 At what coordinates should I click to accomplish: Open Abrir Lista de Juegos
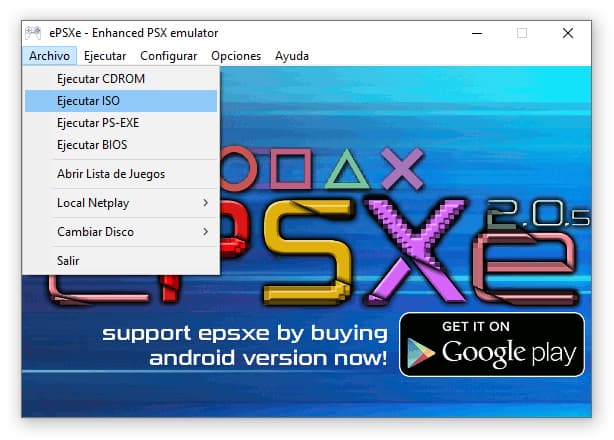click(x=111, y=174)
